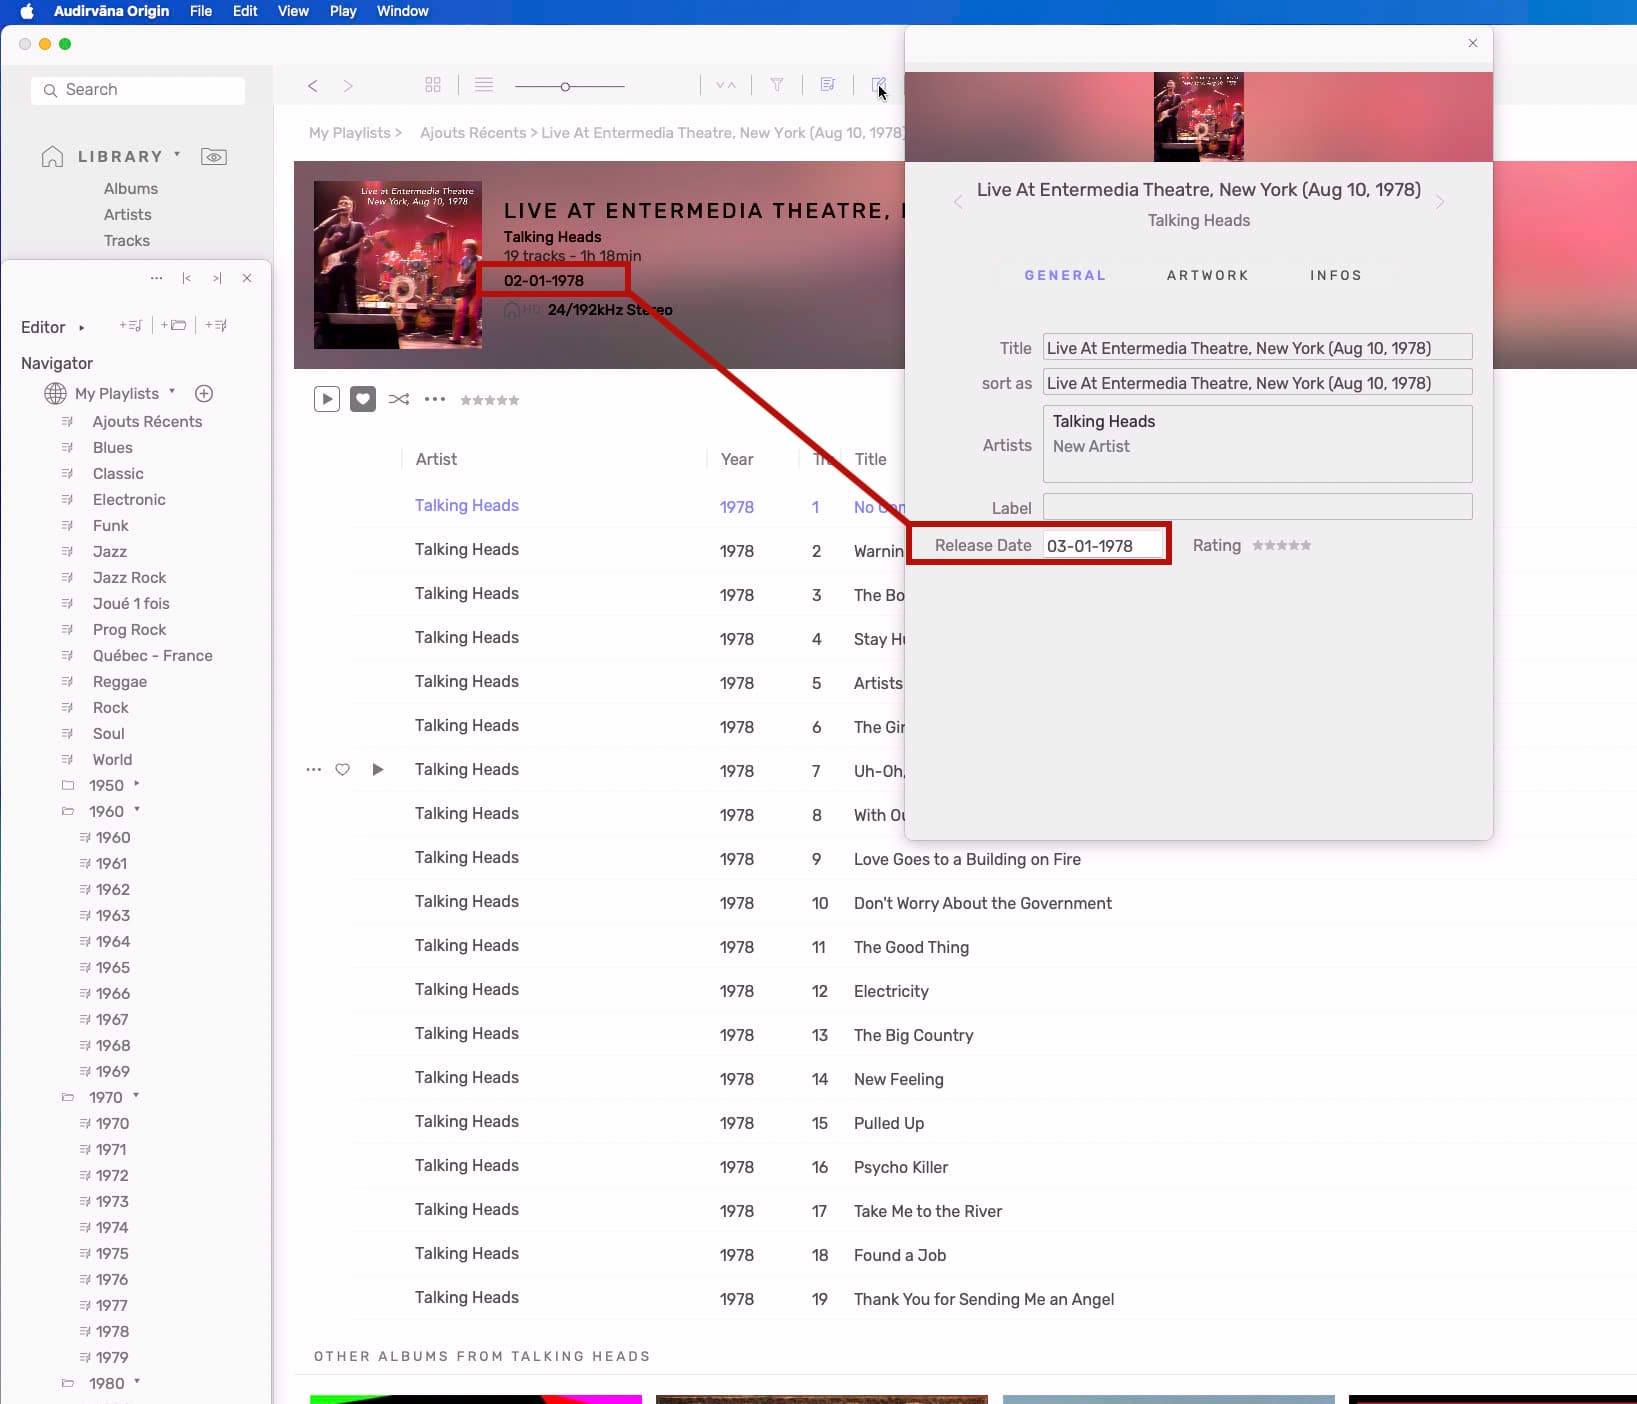Shuffle the album tracks

[399, 399]
